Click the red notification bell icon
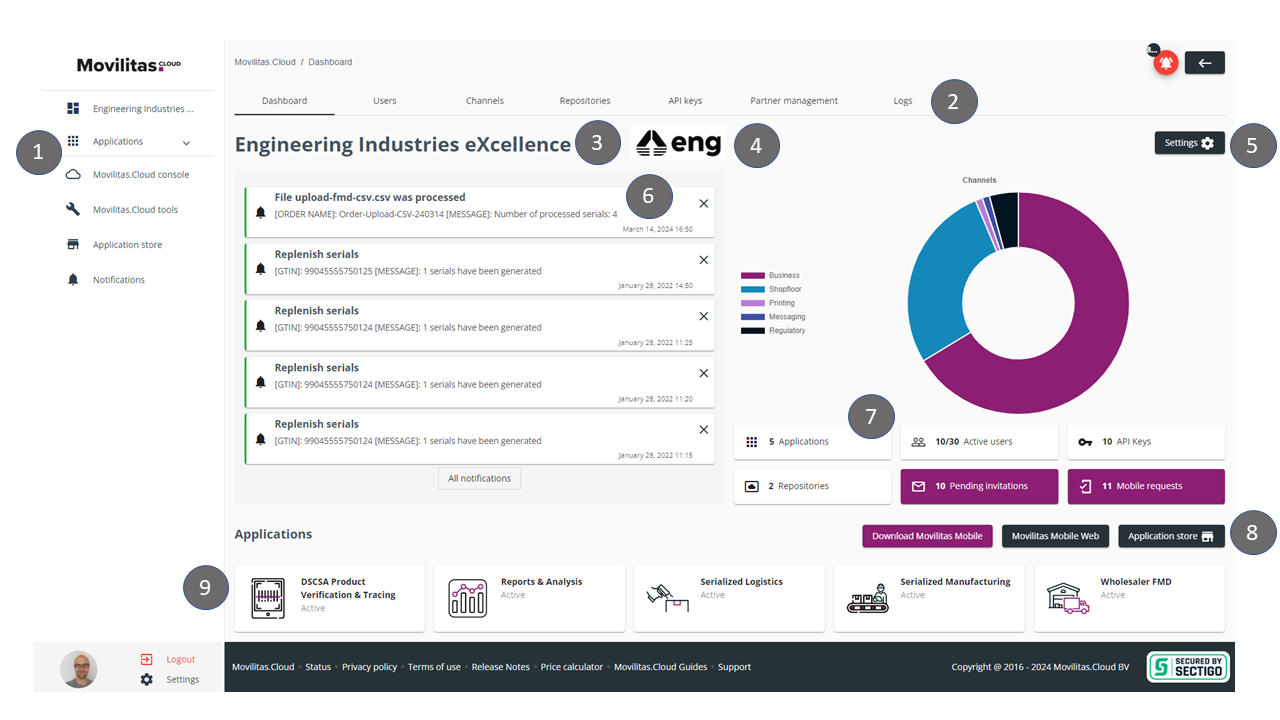Screen dimensions: 1280x720 tap(1166, 63)
